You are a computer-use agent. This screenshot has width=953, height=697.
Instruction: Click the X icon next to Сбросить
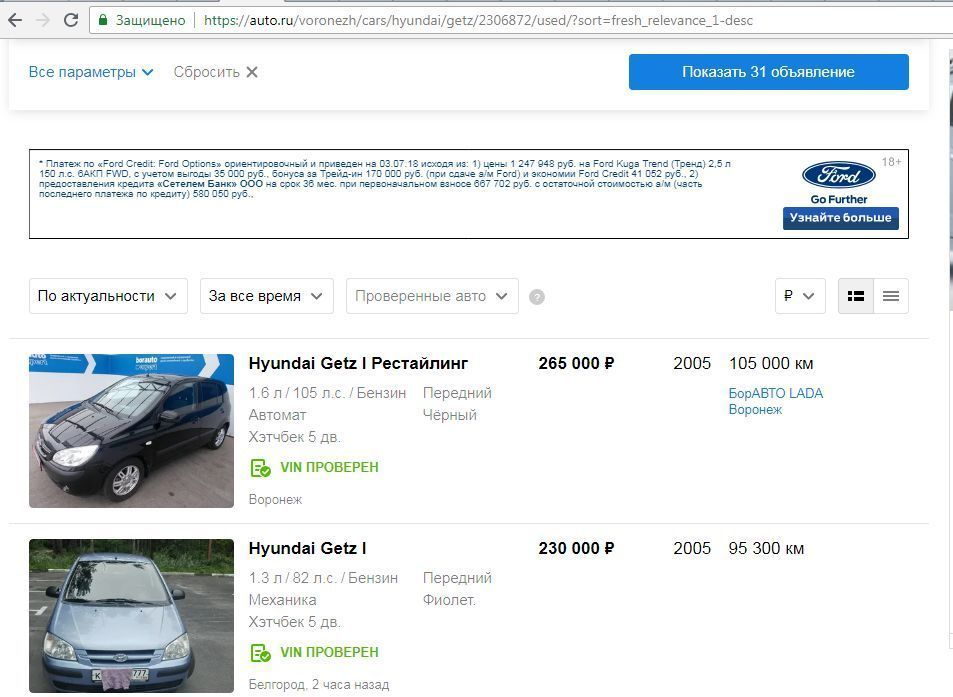(252, 72)
